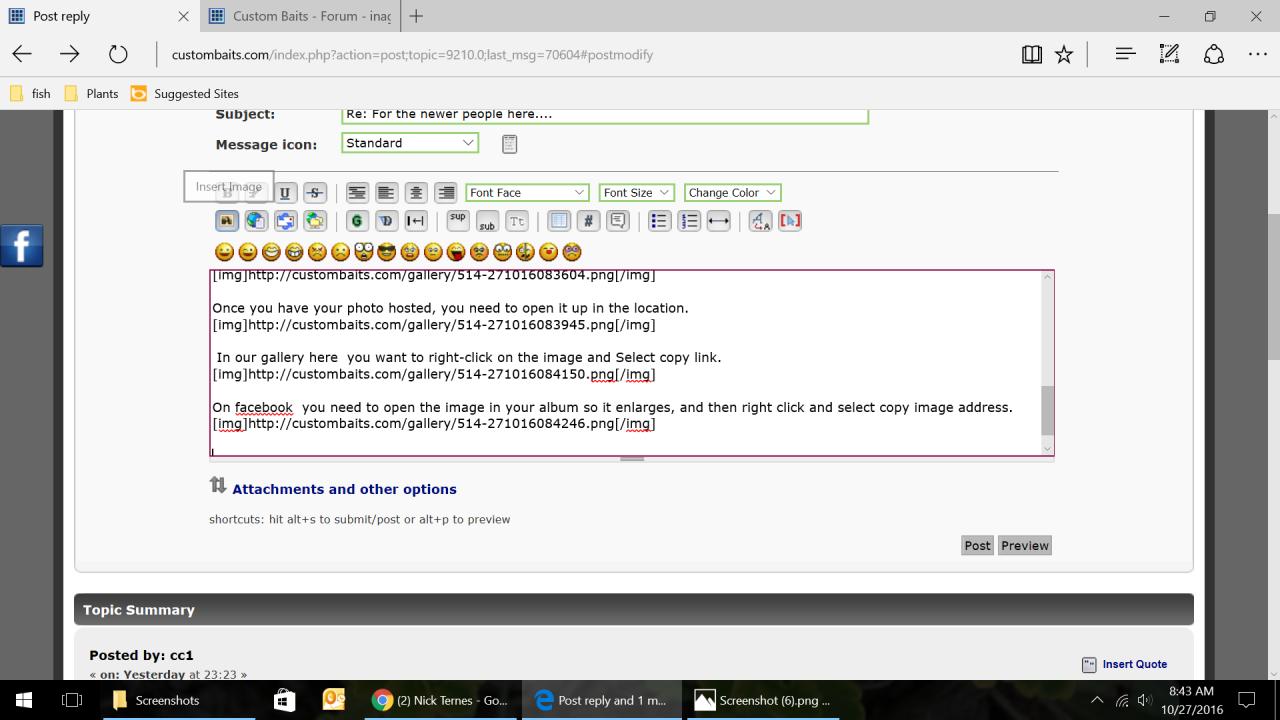Insert a quote using the speech bubble icon
Image resolution: width=1280 pixels, height=720 pixels.
(618, 221)
